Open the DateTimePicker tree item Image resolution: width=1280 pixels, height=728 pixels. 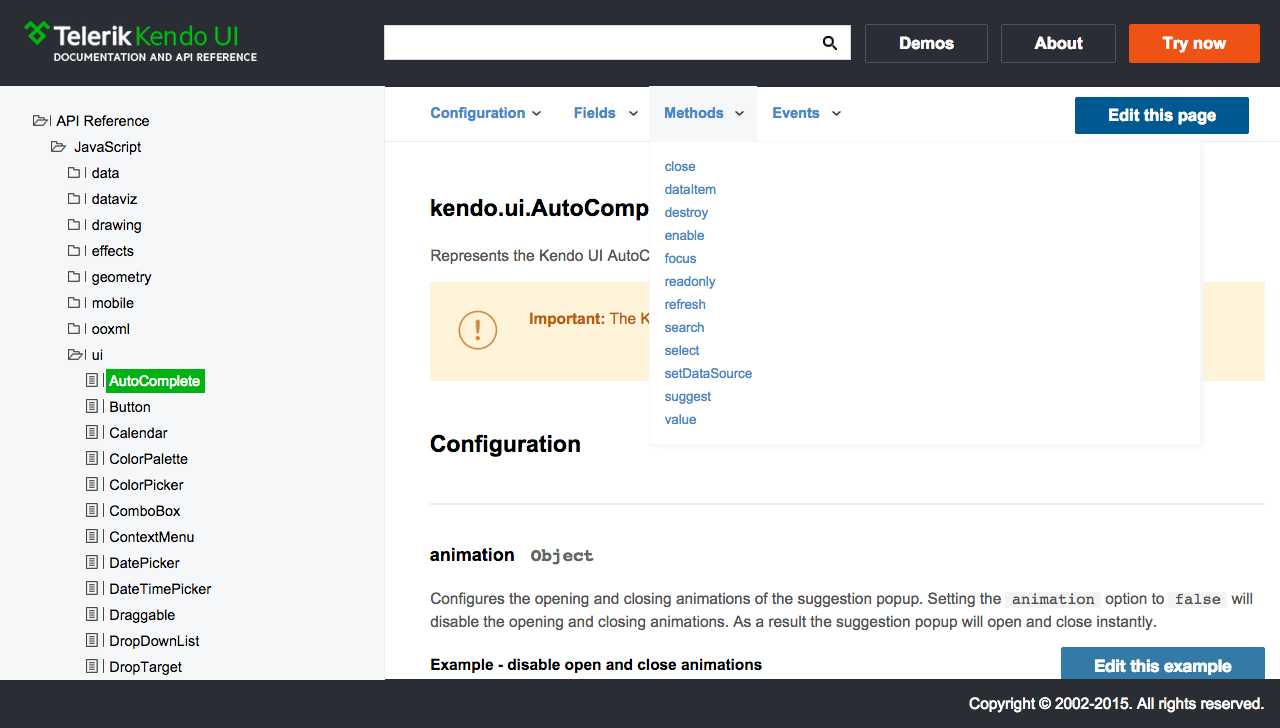click(160, 589)
